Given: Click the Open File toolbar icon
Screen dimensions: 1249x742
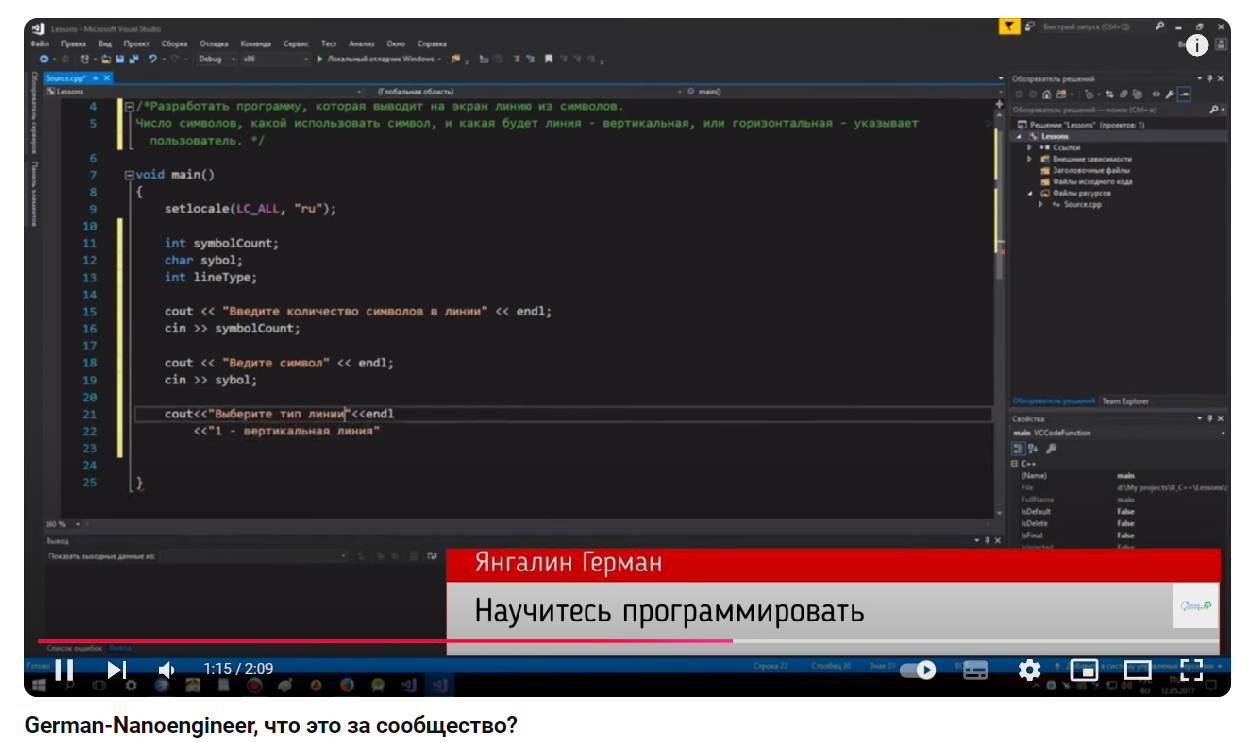Looking at the screenshot, I should [x=106, y=59].
